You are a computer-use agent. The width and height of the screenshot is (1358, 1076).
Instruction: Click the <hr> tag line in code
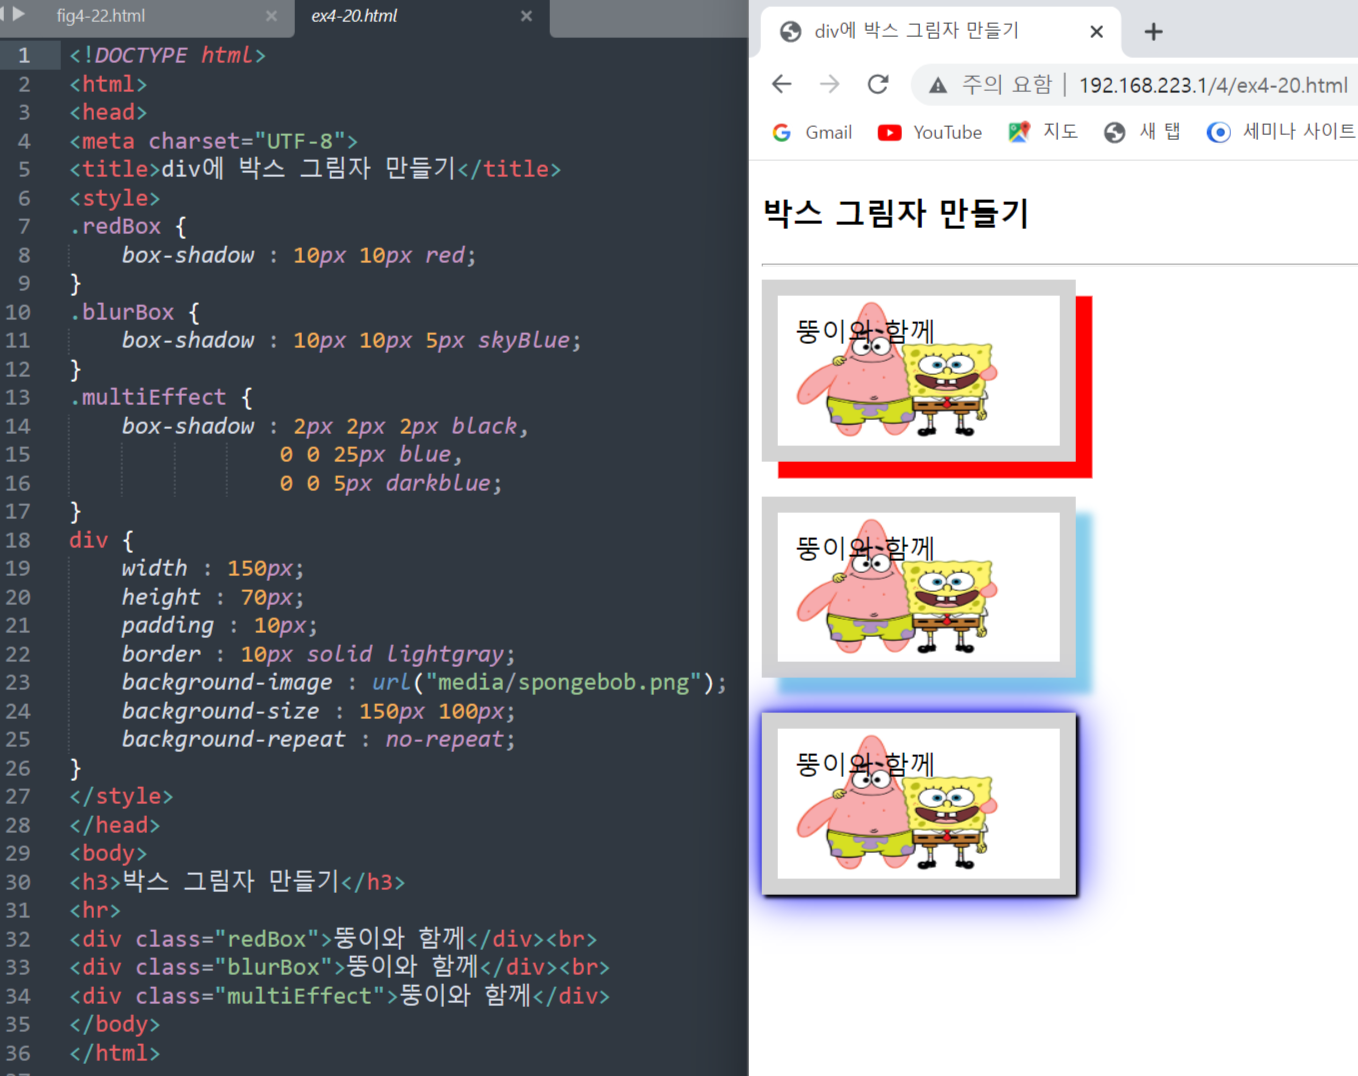point(95,910)
